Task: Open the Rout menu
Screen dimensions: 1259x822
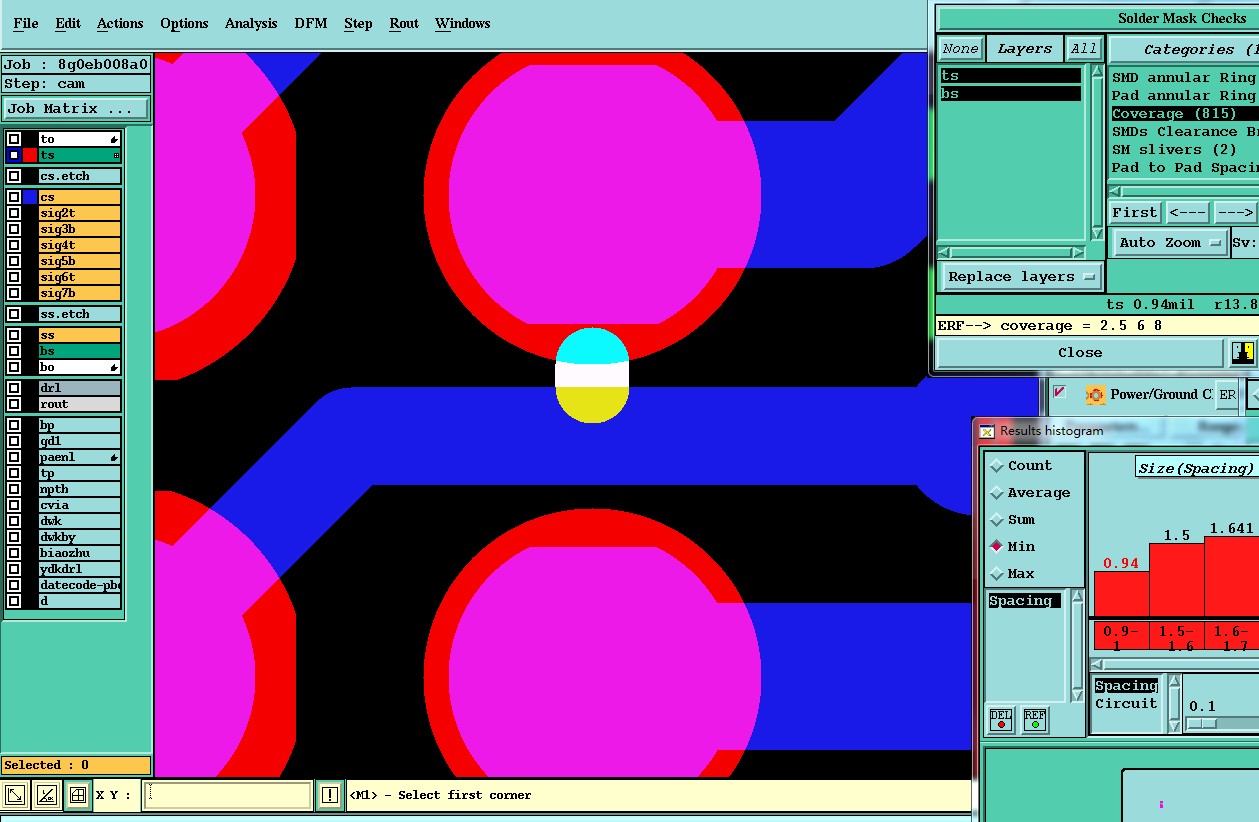Action: (x=404, y=23)
